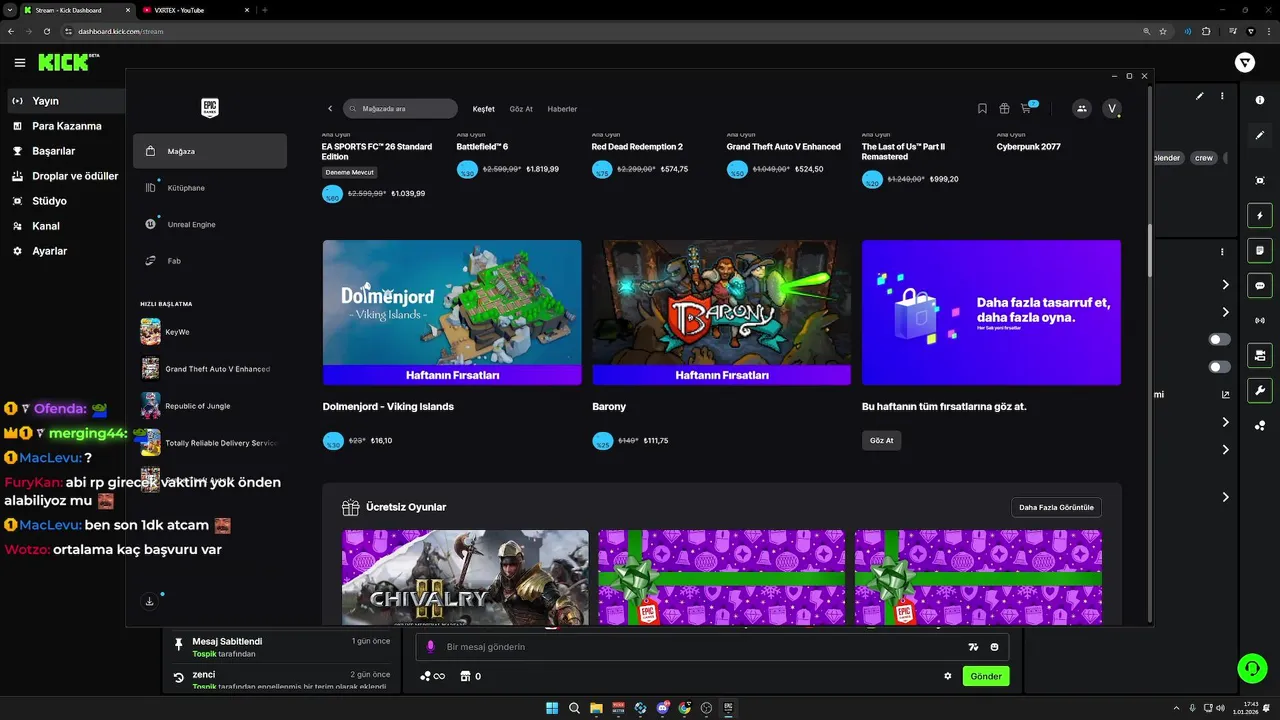This screenshot has width=1280, height=720.
Task: Toggle the lightning bolt panel icon
Action: [1260, 215]
